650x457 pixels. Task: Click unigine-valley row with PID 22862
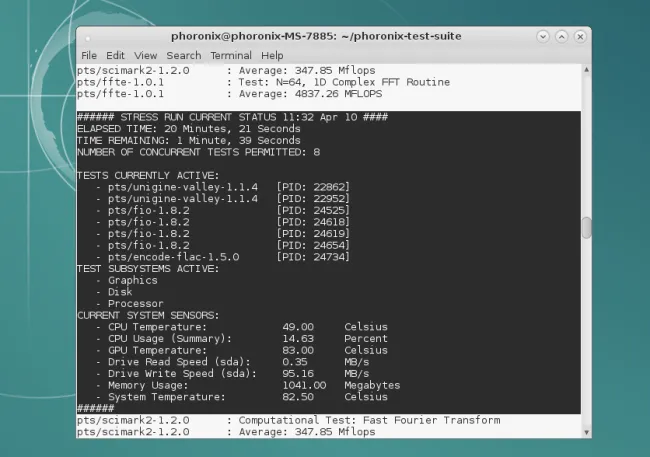(x=223, y=187)
